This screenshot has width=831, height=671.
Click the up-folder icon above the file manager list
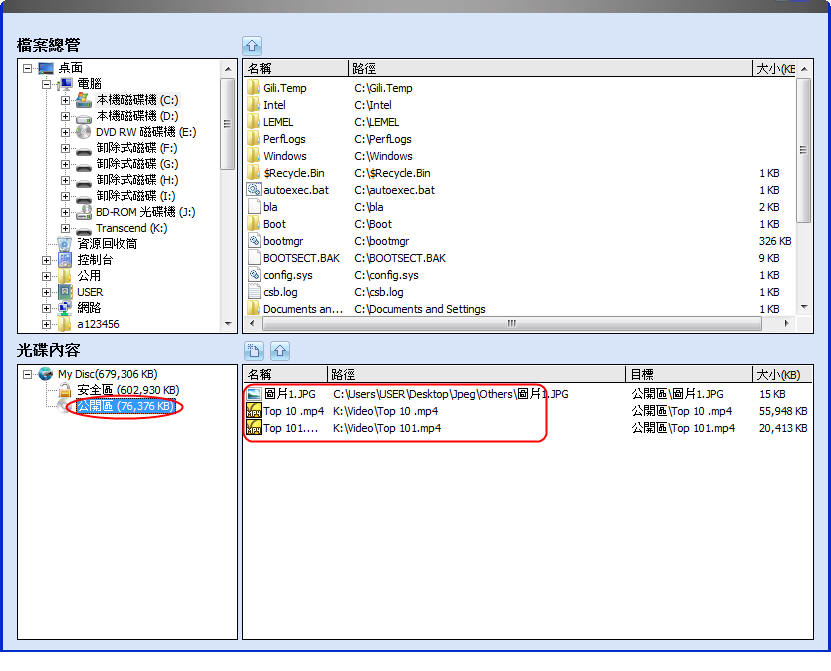tap(252, 45)
